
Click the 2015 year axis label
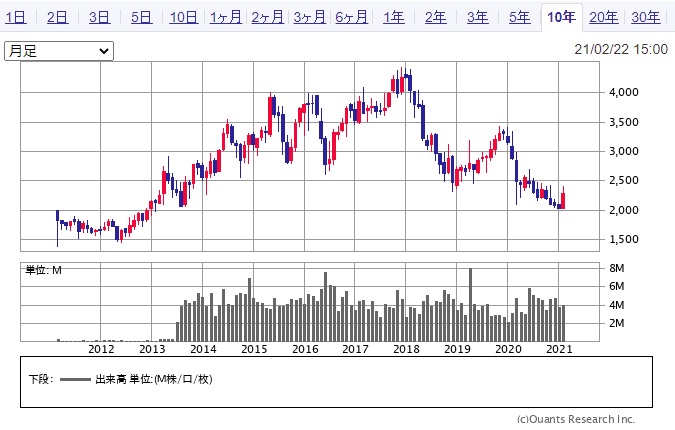click(254, 349)
